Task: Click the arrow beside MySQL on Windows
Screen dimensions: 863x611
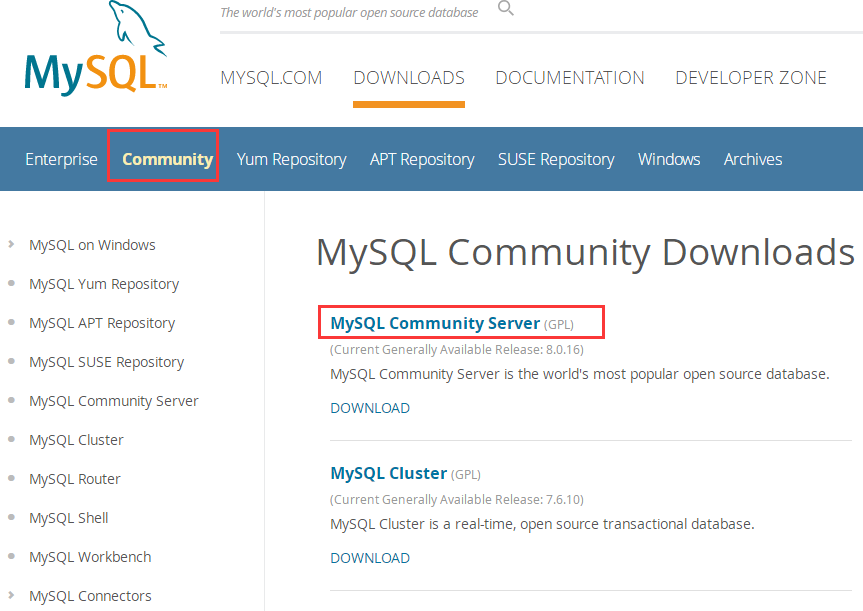Action: pyautogui.click(x=12, y=244)
